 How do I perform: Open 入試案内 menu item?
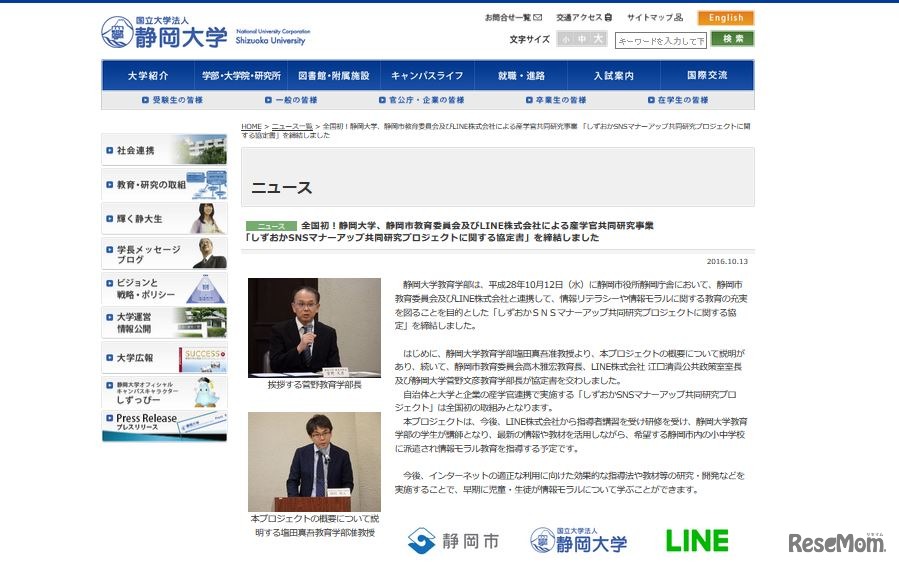pos(613,75)
